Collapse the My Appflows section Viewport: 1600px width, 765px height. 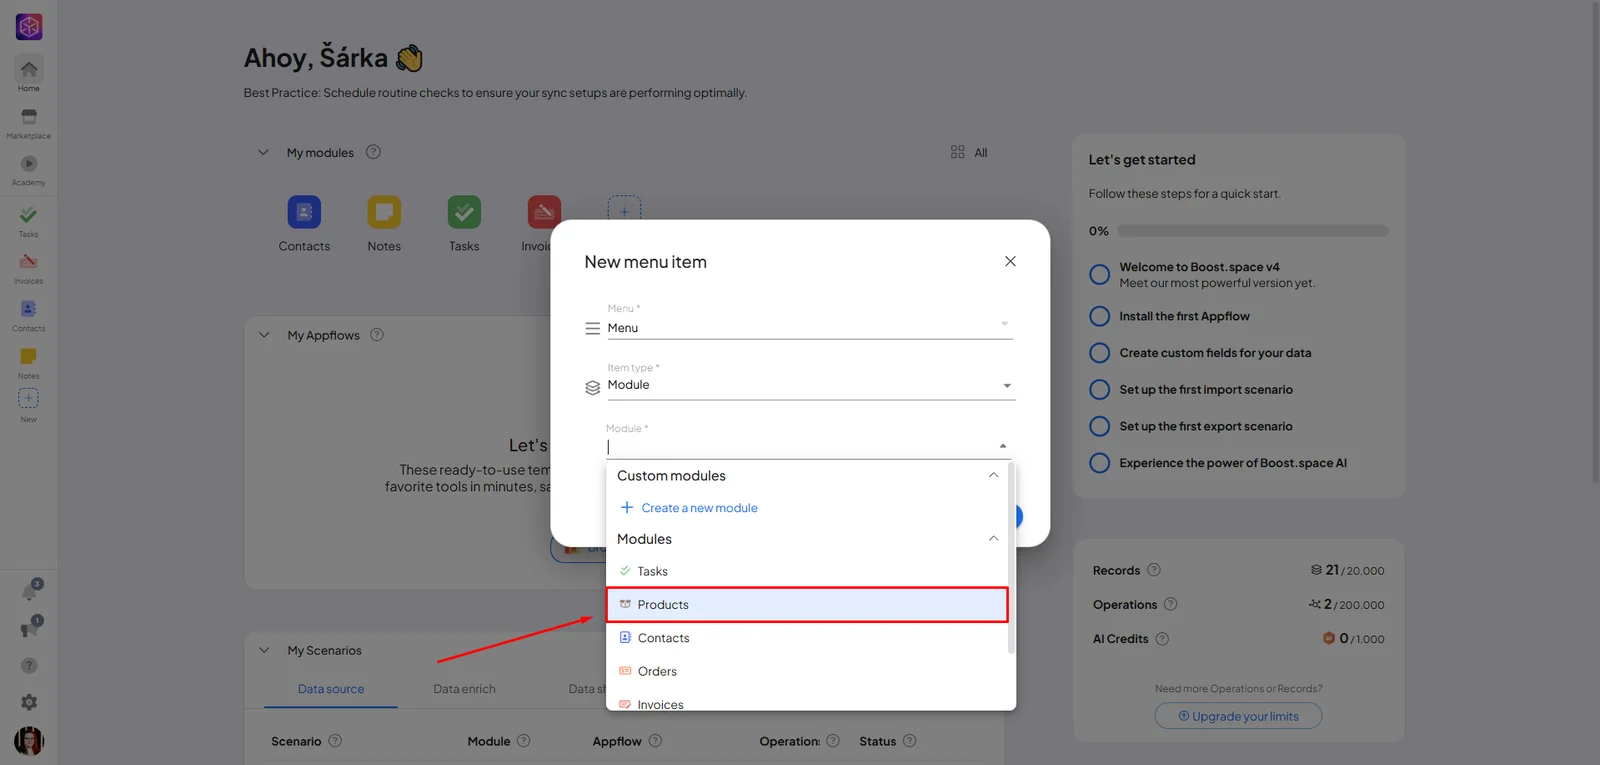point(264,335)
